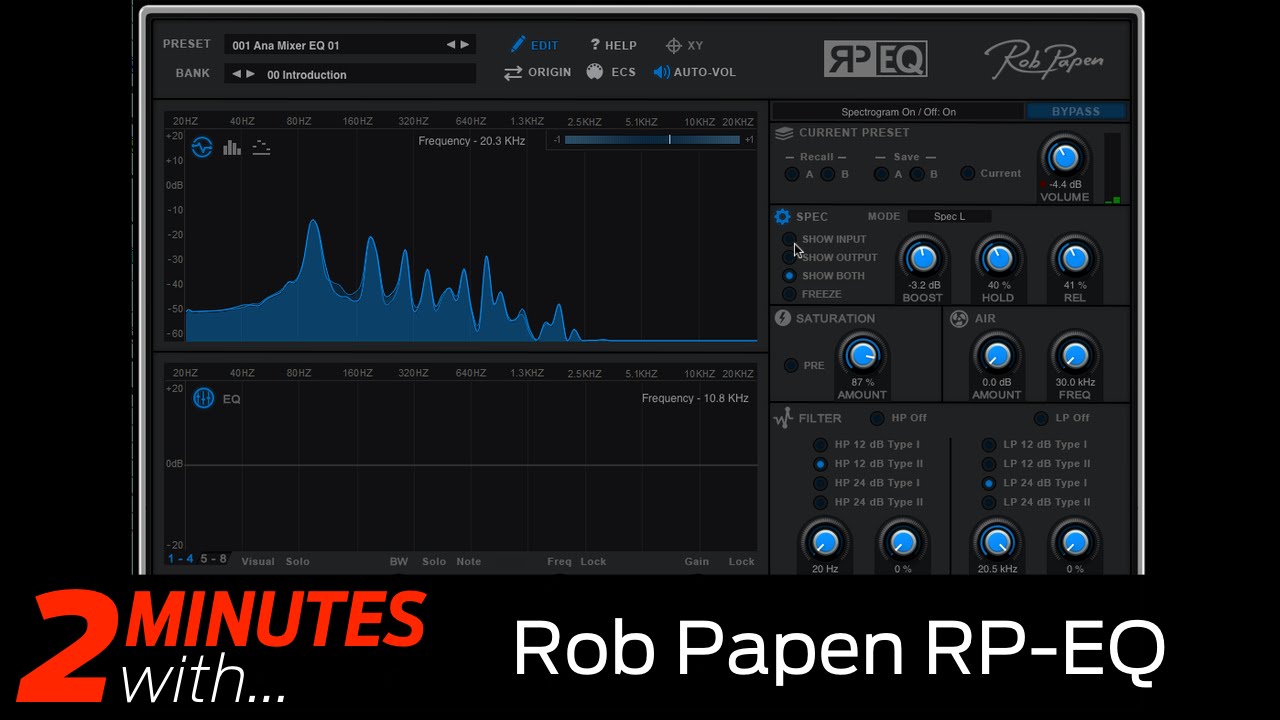Image resolution: width=1280 pixels, height=720 pixels.
Task: Go to next bank with right arrow
Action: coord(250,74)
